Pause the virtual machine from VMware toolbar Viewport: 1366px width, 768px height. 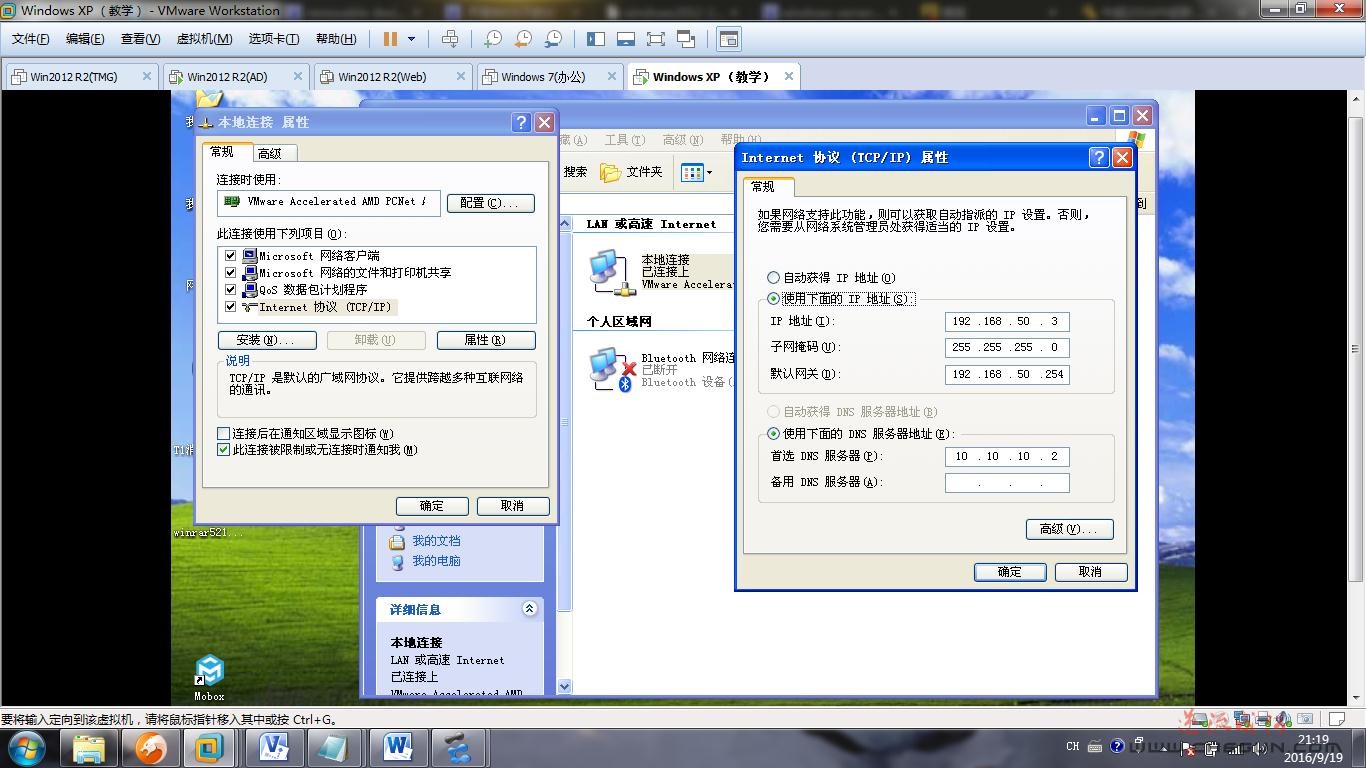(x=390, y=39)
